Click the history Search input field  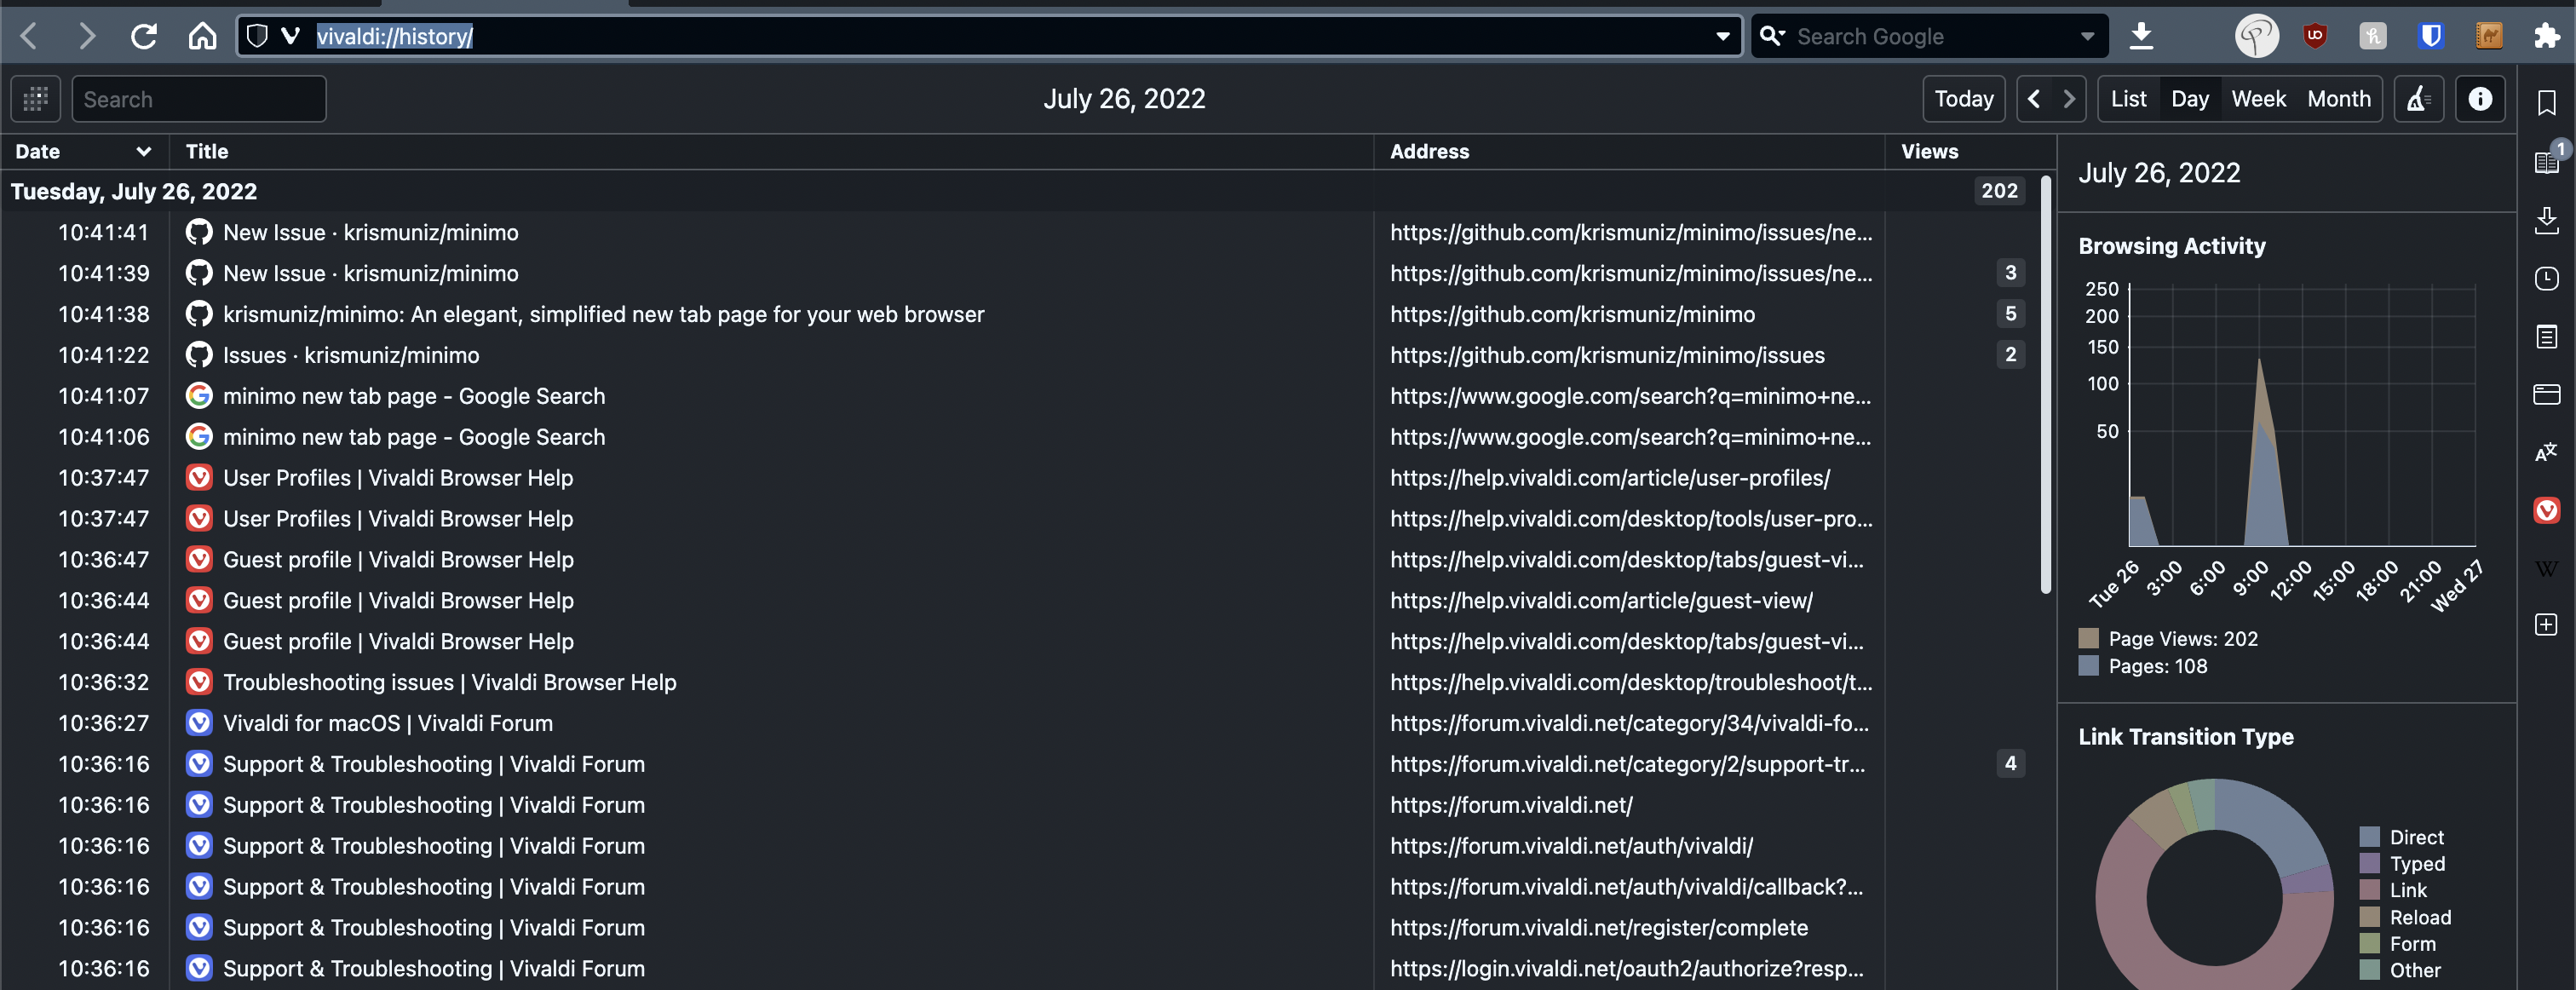(199, 99)
